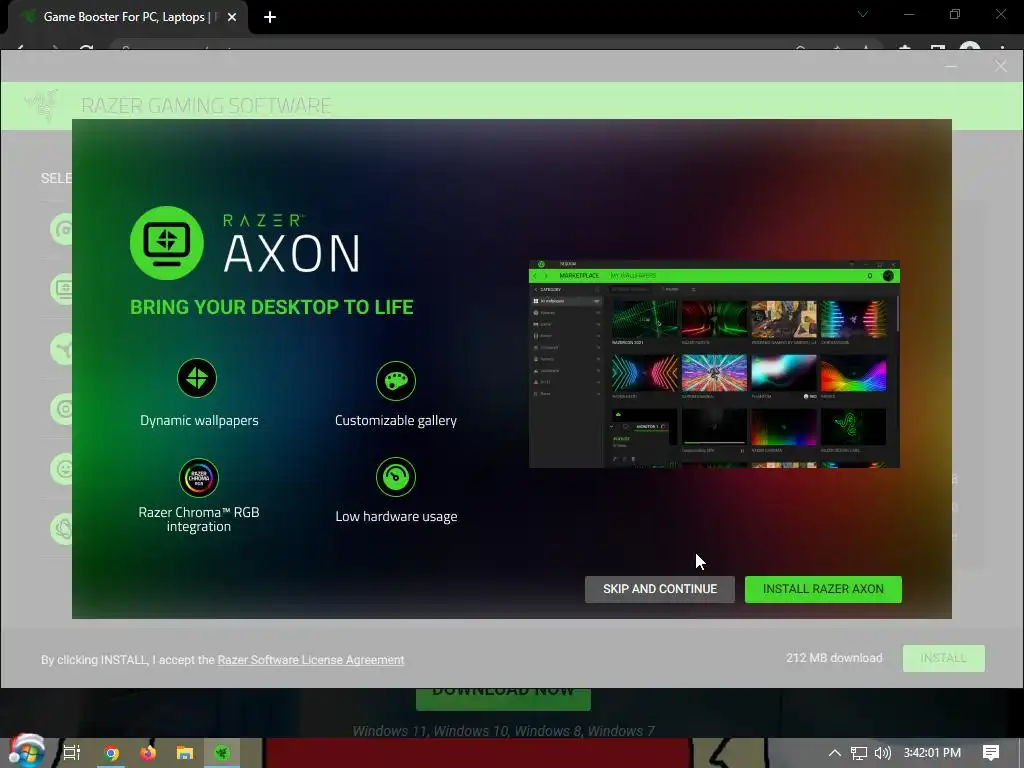Minimize the Razer installer window
Screen dimensions: 1024x768
[951, 66]
